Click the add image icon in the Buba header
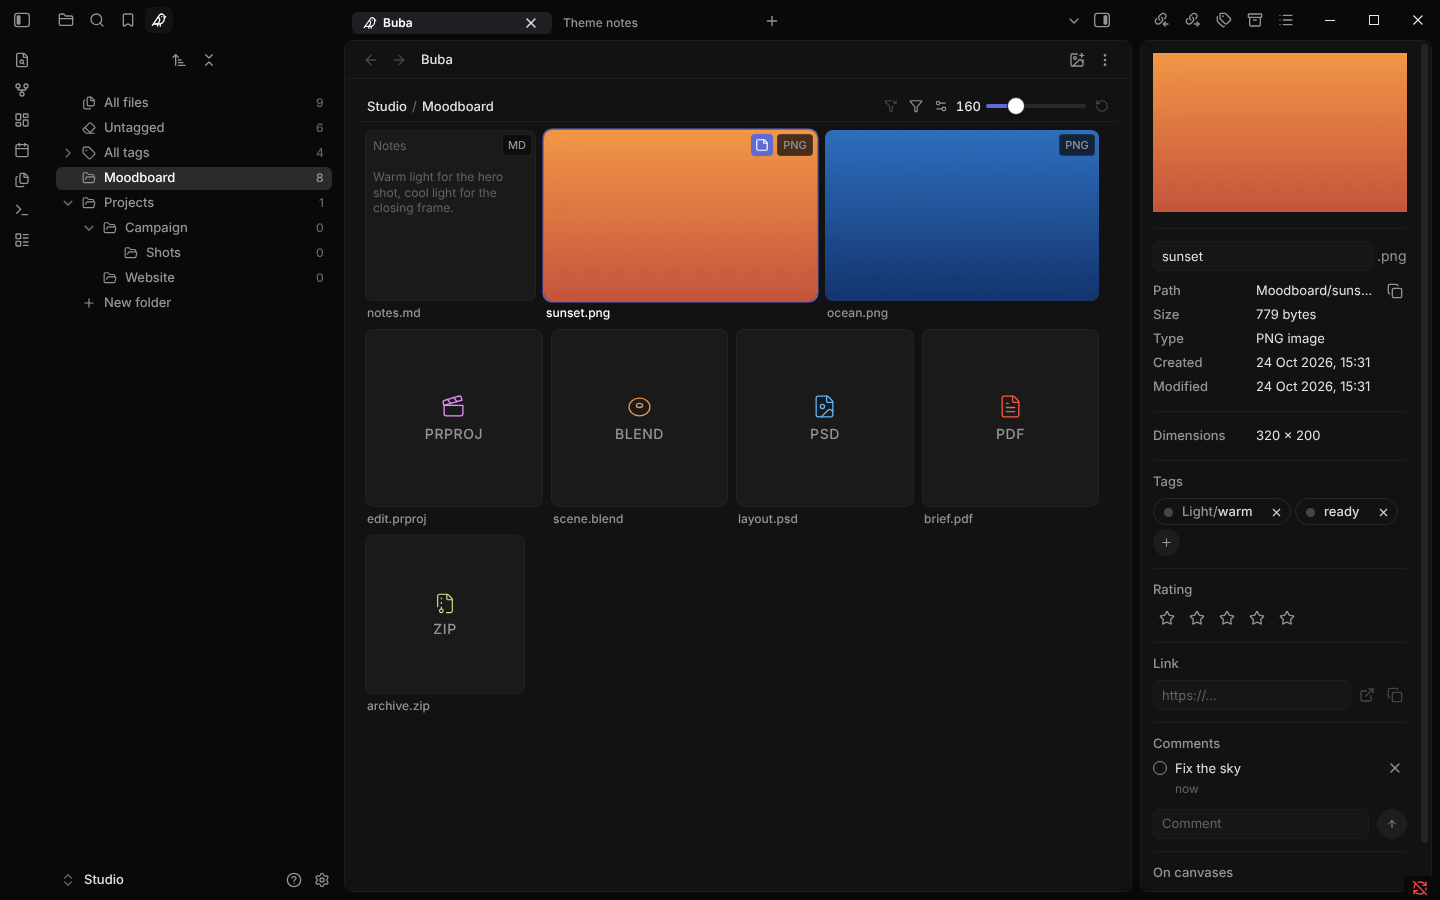This screenshot has width=1440, height=900. (x=1077, y=60)
